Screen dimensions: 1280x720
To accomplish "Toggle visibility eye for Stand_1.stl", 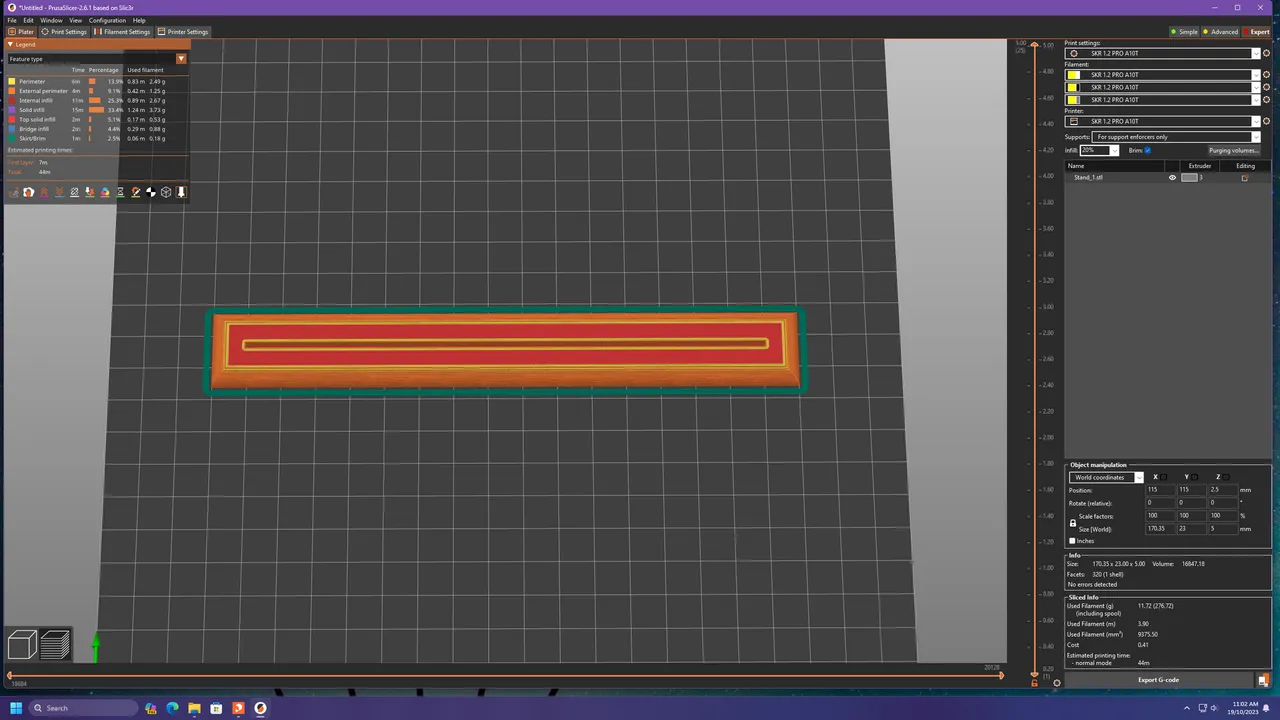I will pyautogui.click(x=1172, y=178).
